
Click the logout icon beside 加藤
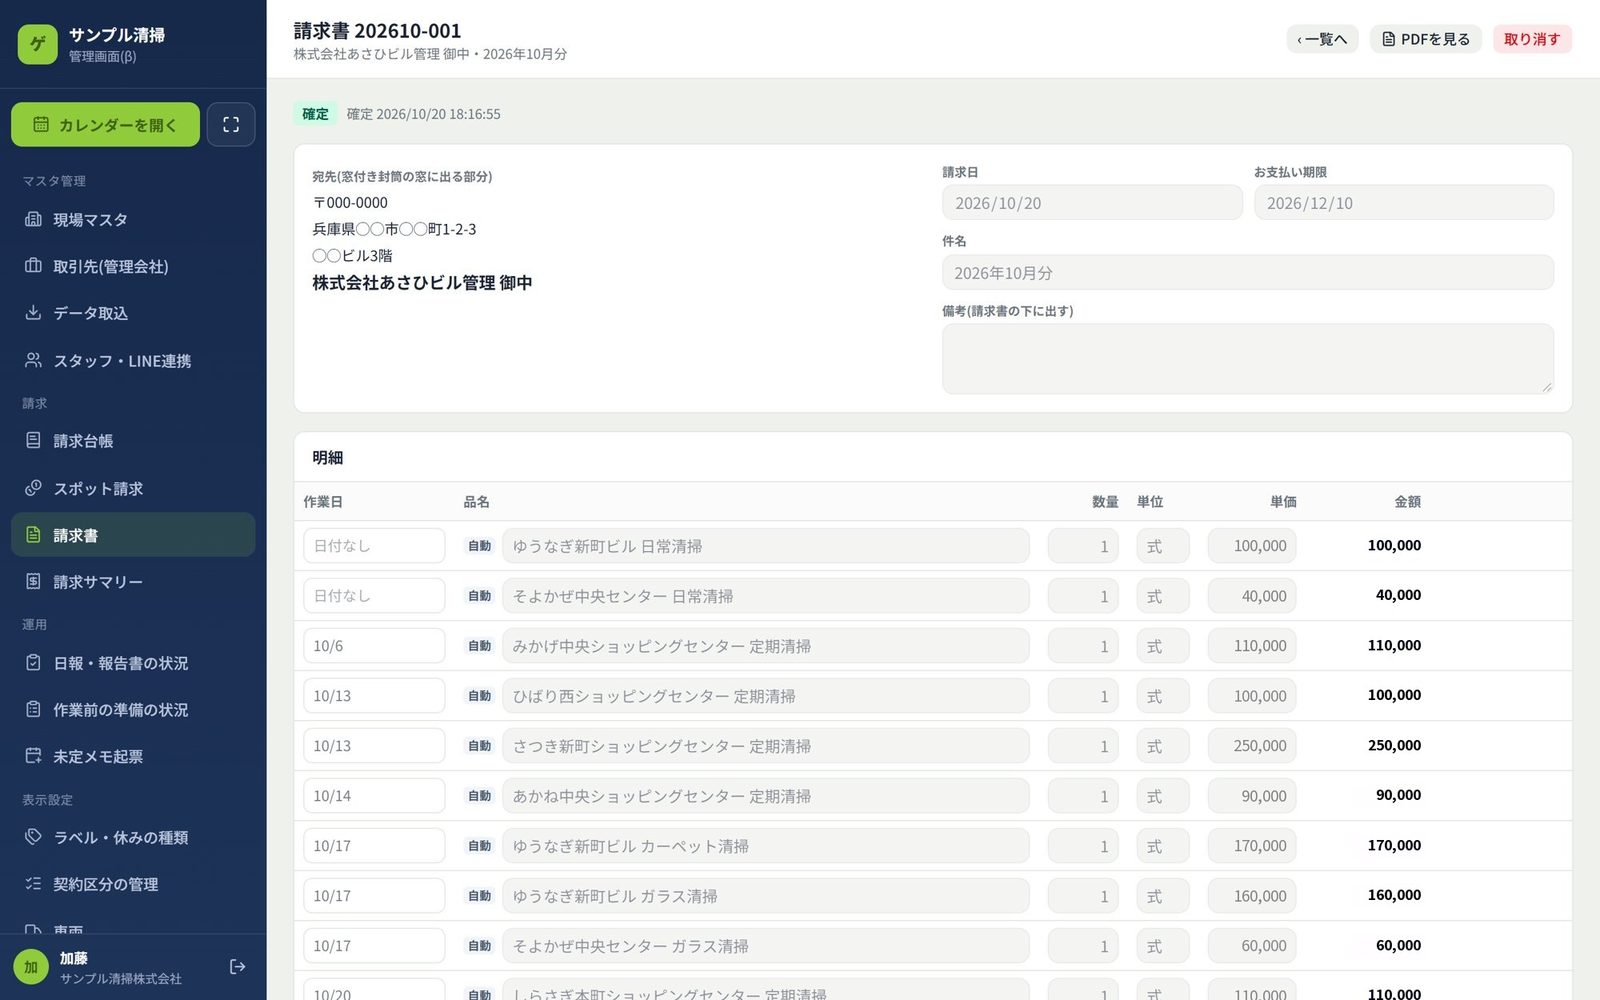tap(237, 967)
